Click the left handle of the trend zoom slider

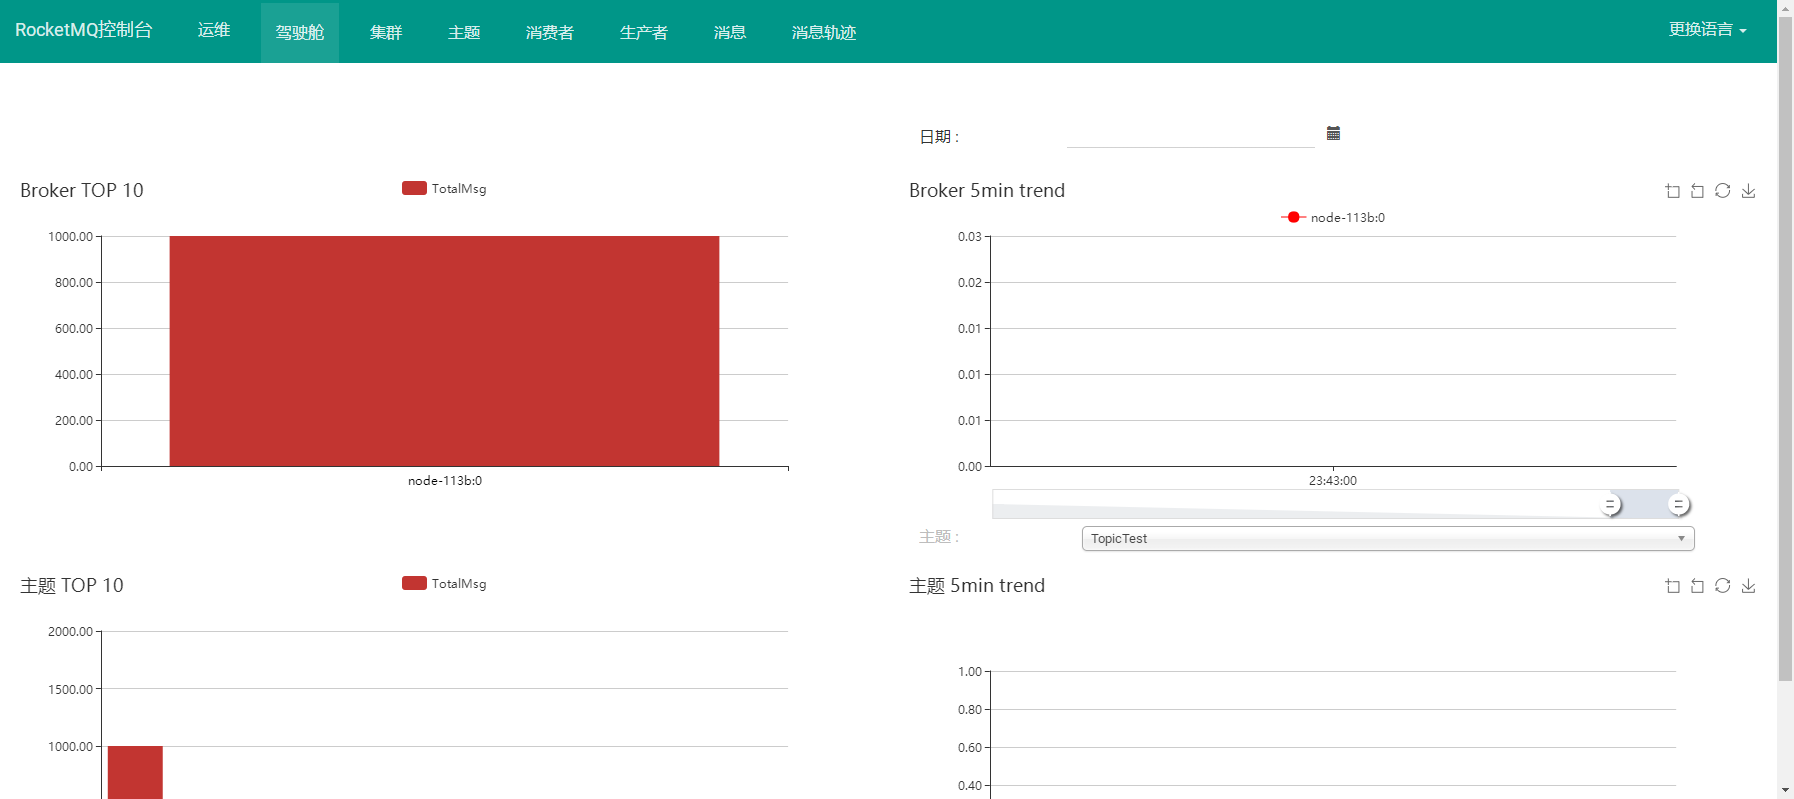pyautogui.click(x=1610, y=505)
